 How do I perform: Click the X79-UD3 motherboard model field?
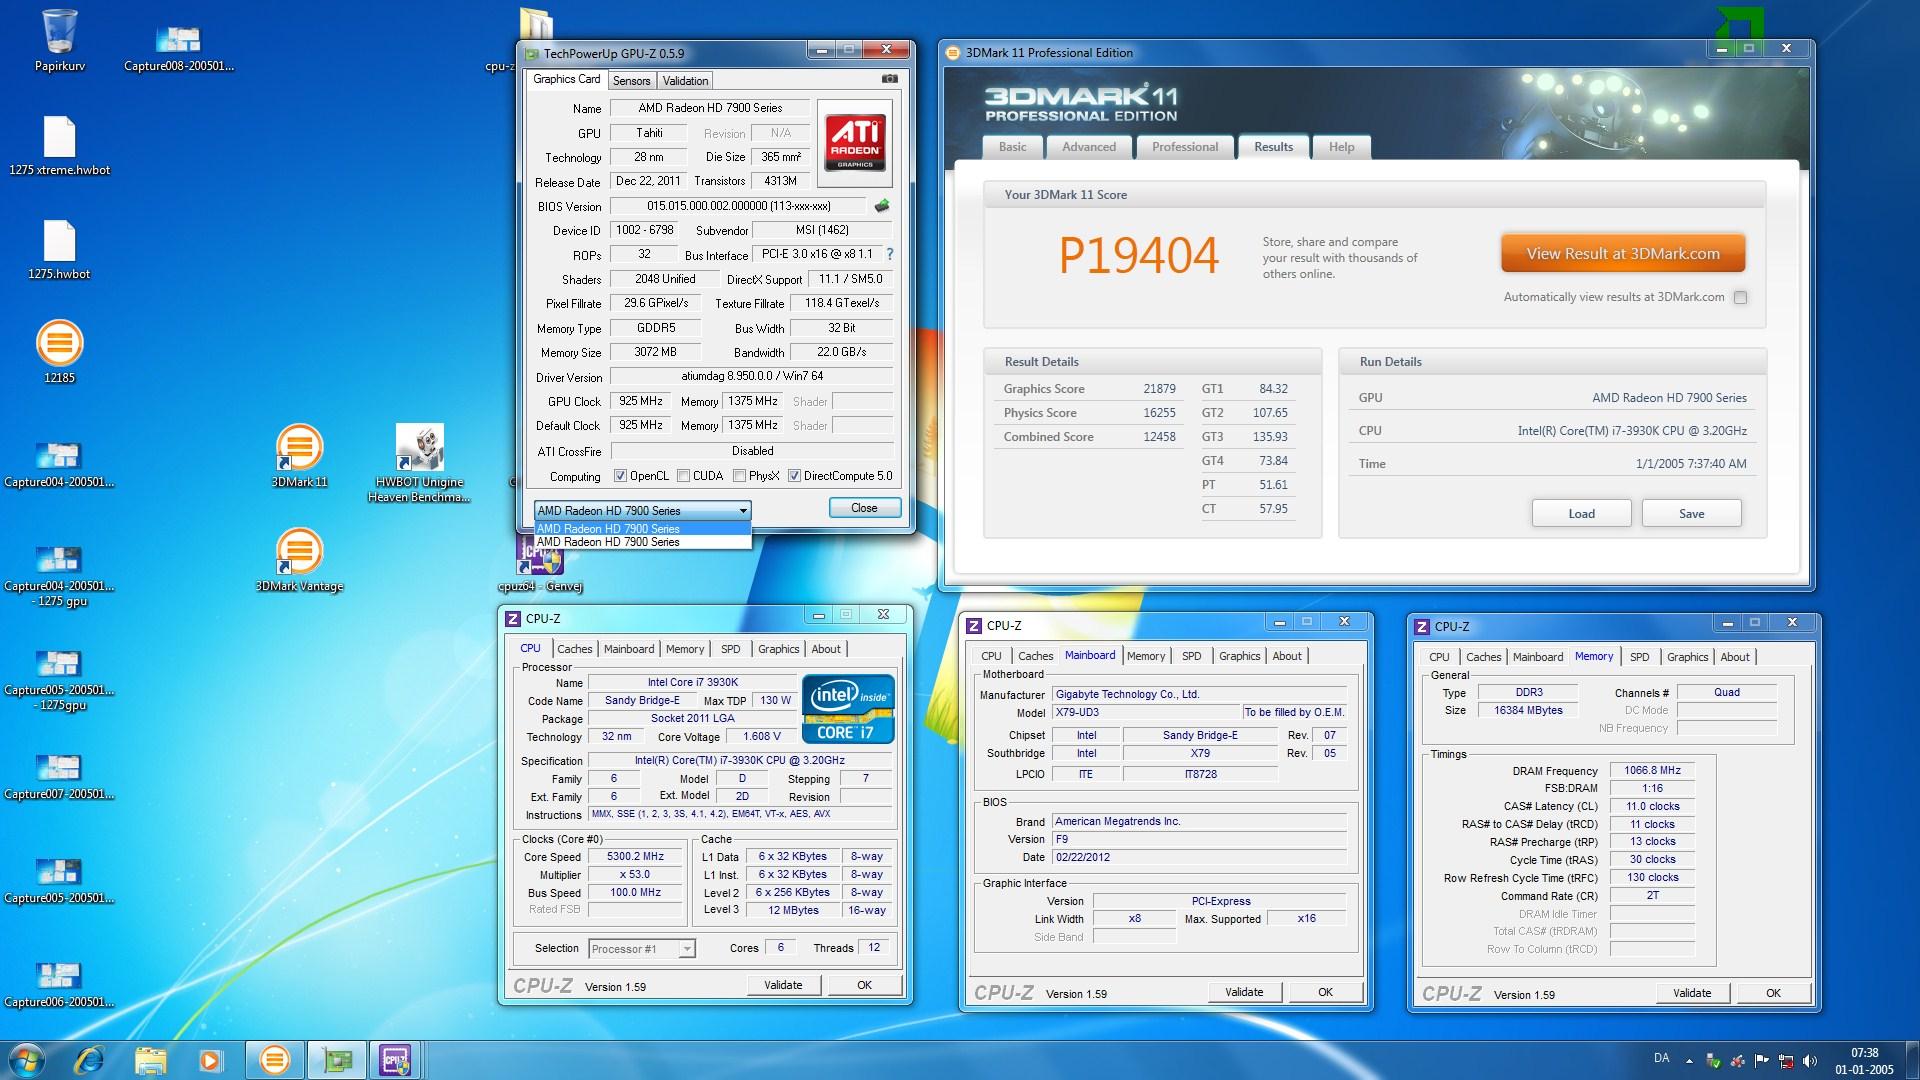tap(1146, 713)
